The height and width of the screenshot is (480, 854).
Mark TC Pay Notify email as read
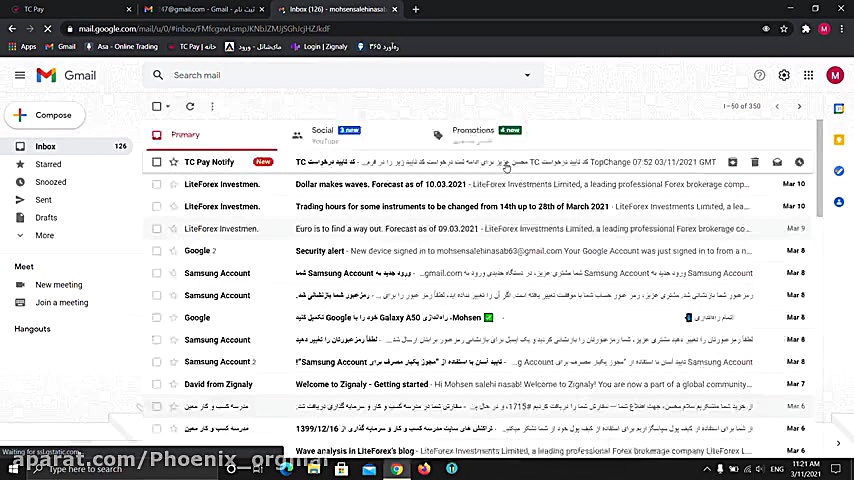tap(777, 162)
